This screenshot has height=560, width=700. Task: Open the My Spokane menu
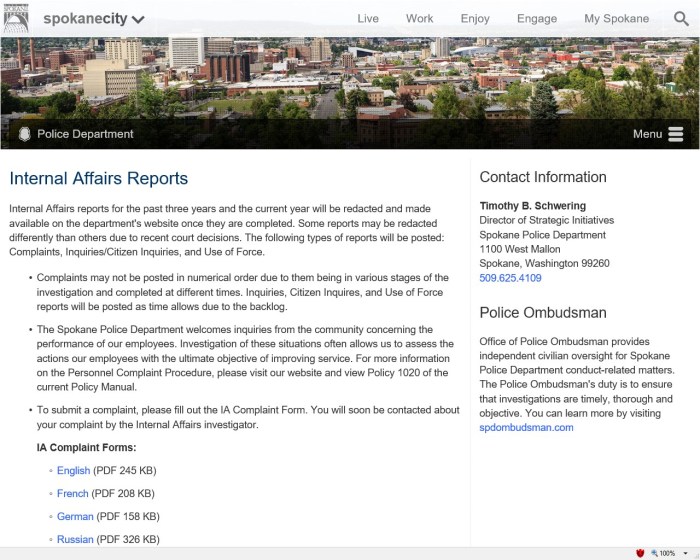tap(617, 19)
